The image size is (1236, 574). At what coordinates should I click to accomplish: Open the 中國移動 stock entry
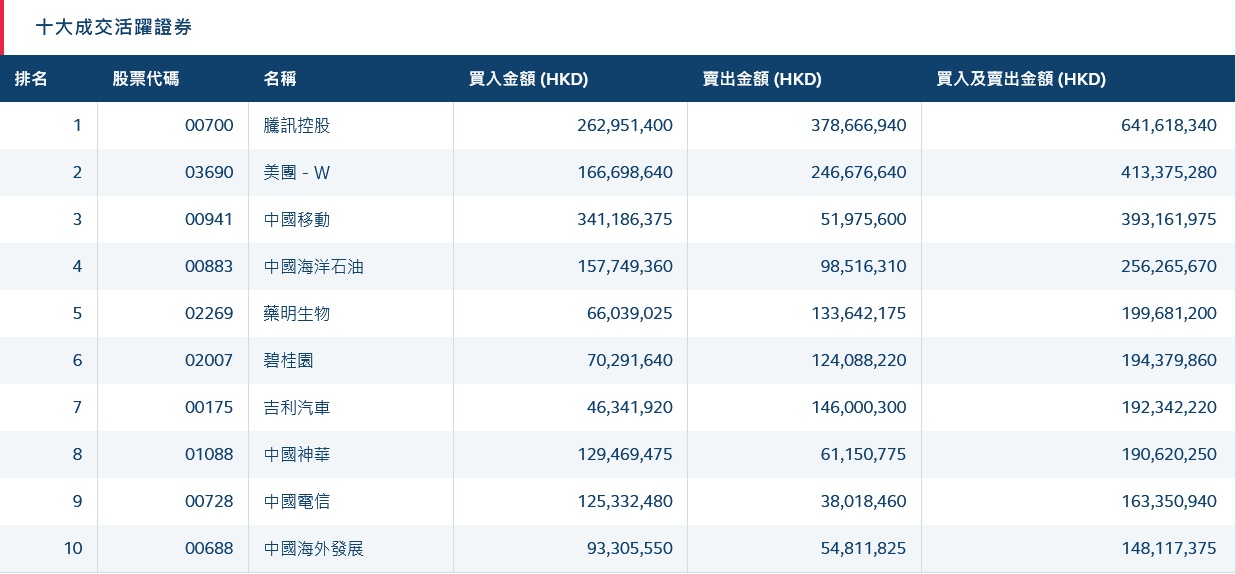pyautogui.click(x=297, y=219)
